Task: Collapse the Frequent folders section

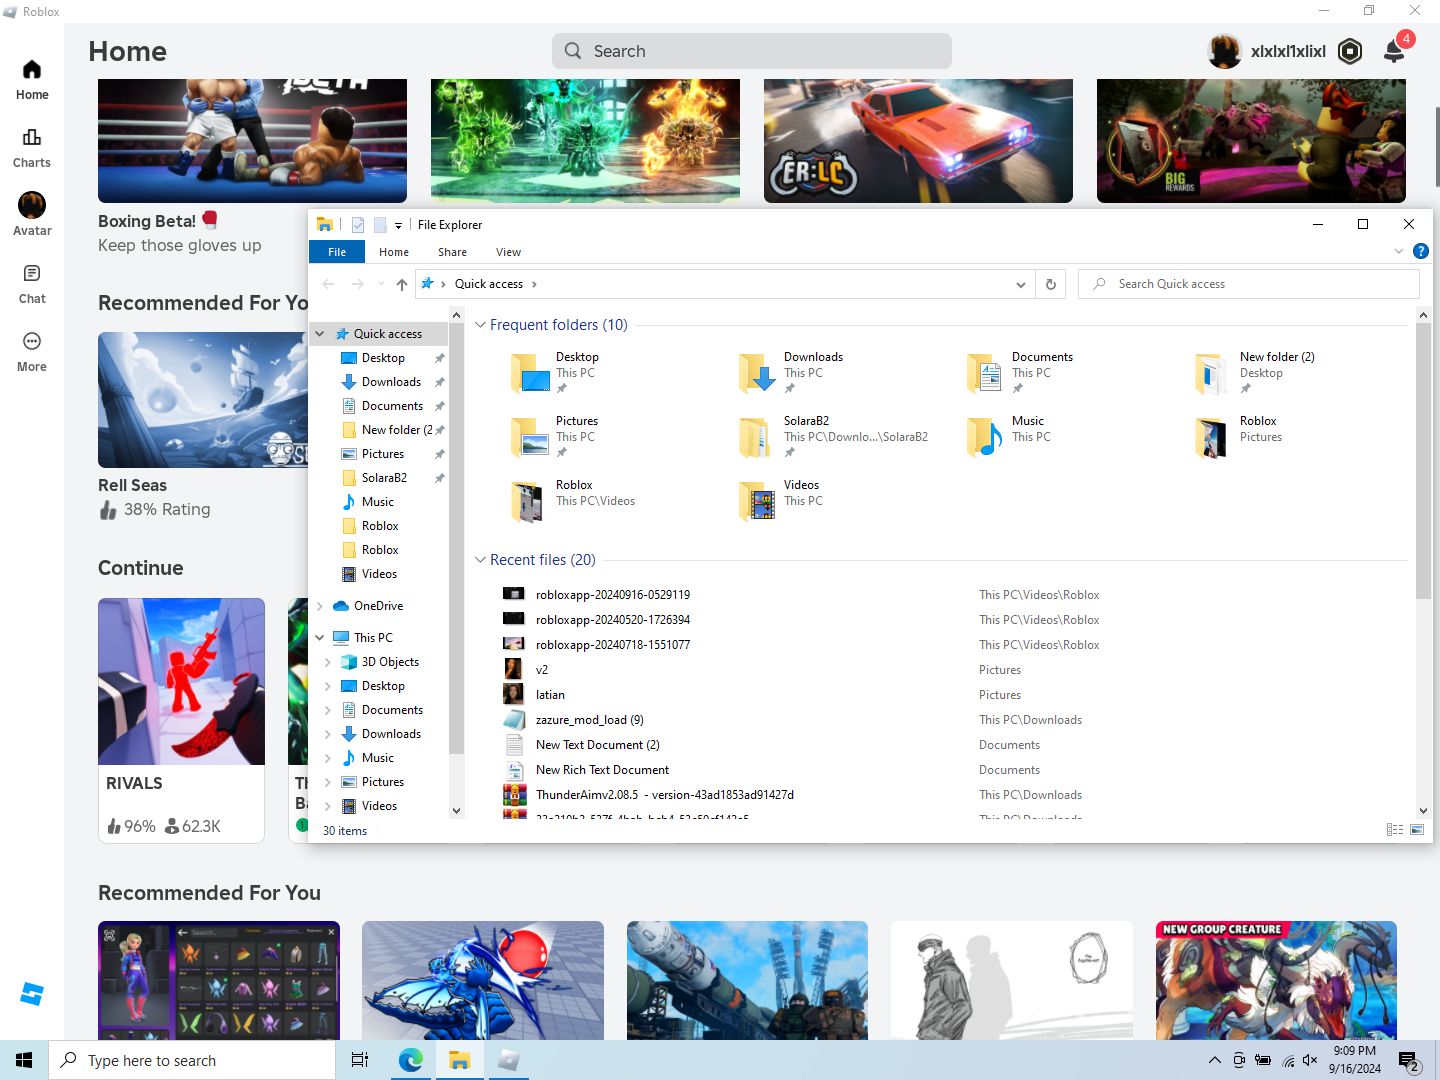Action: tap(480, 325)
